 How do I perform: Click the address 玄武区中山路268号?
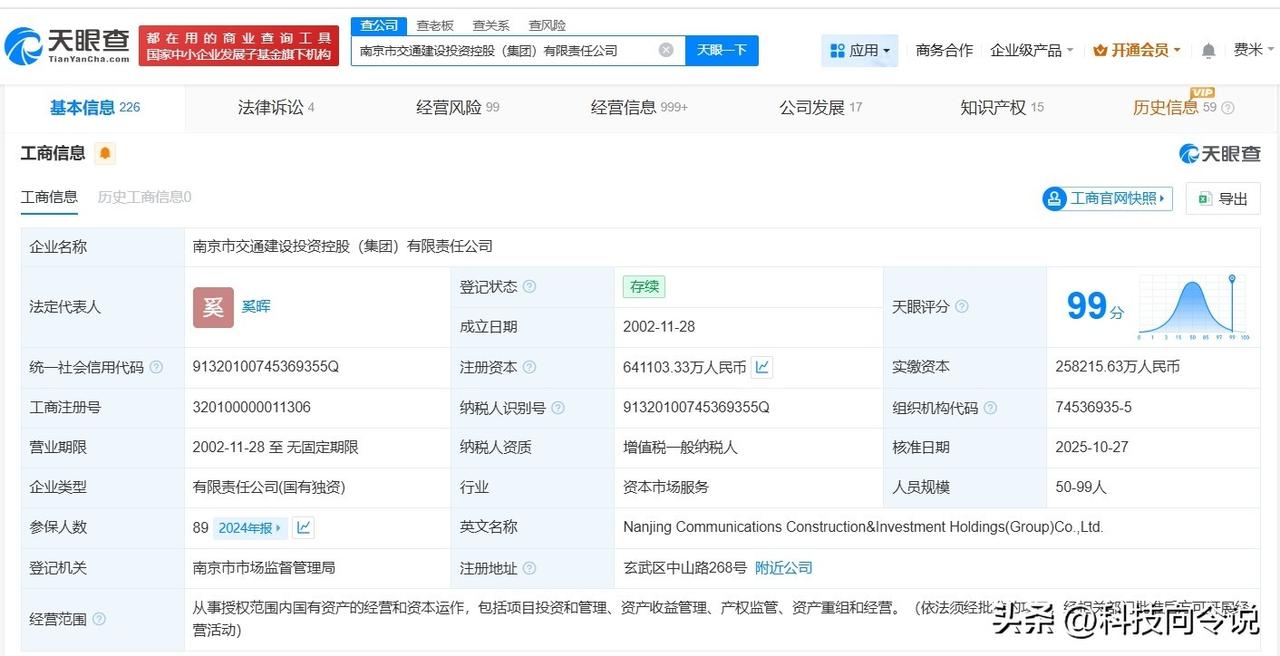pyautogui.click(x=685, y=567)
